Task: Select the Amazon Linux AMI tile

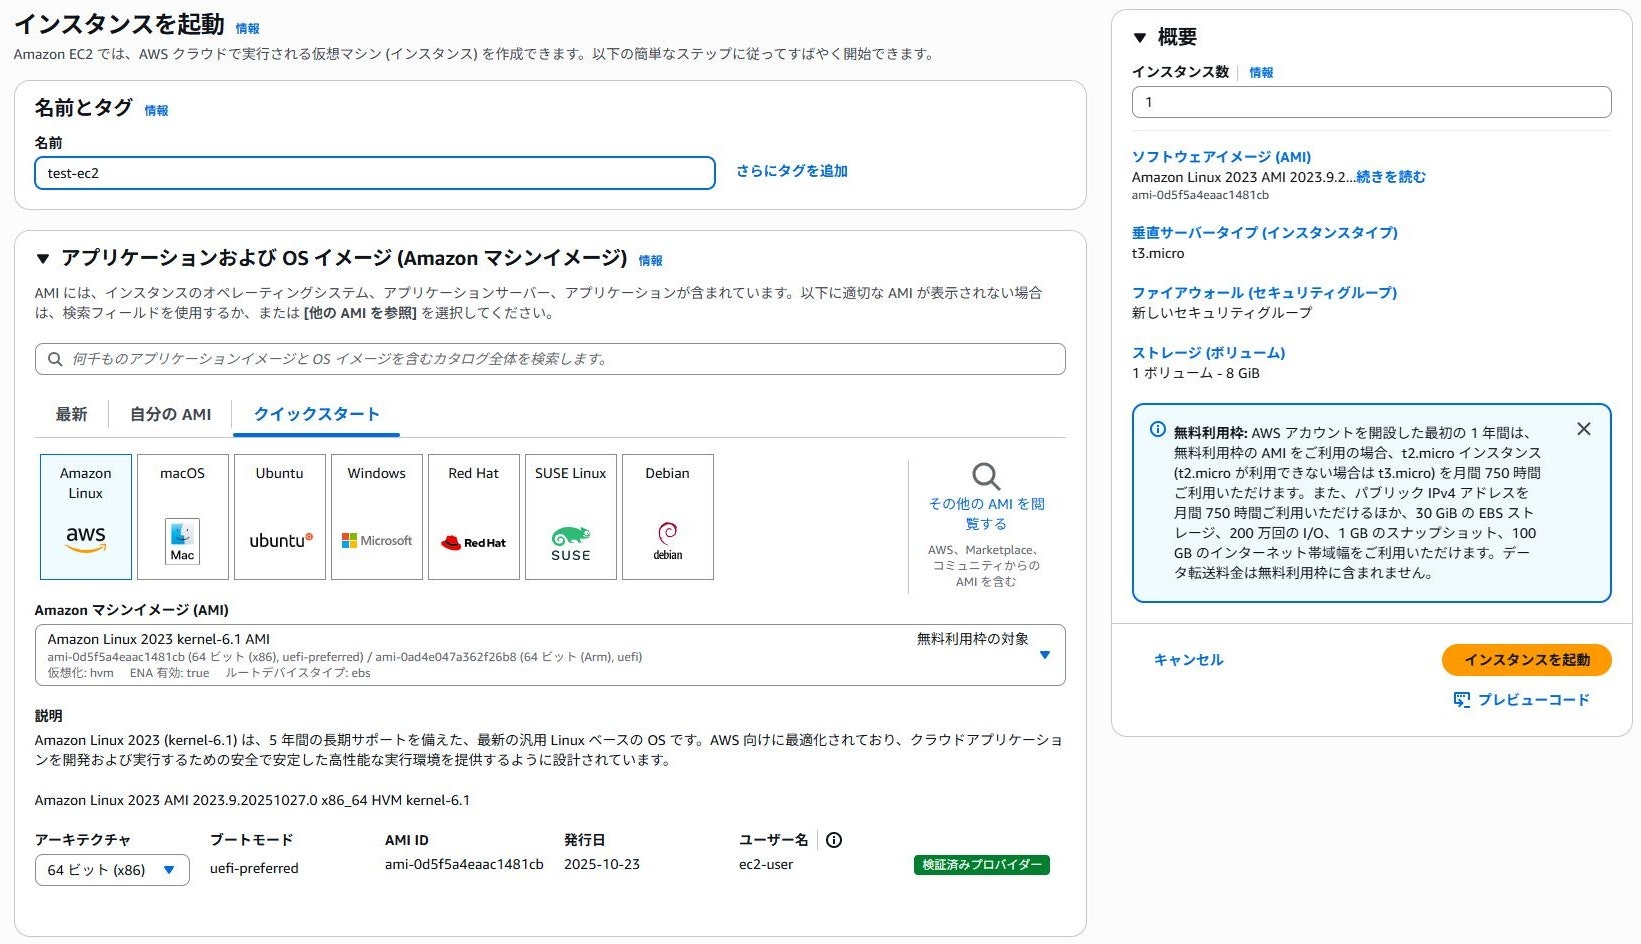Action: pyautogui.click(x=86, y=517)
